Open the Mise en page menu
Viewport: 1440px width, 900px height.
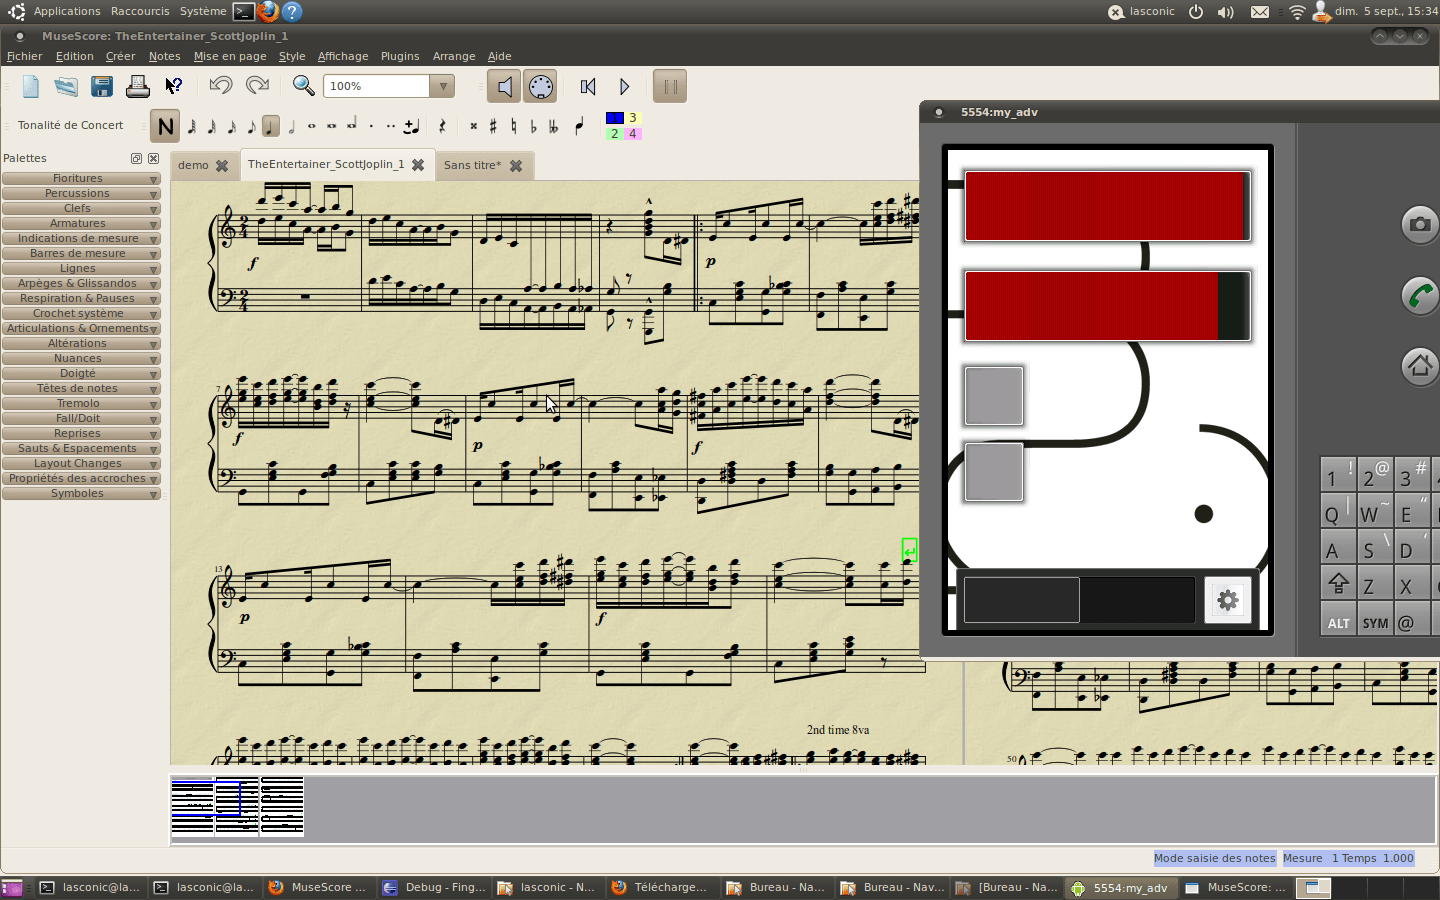click(230, 56)
